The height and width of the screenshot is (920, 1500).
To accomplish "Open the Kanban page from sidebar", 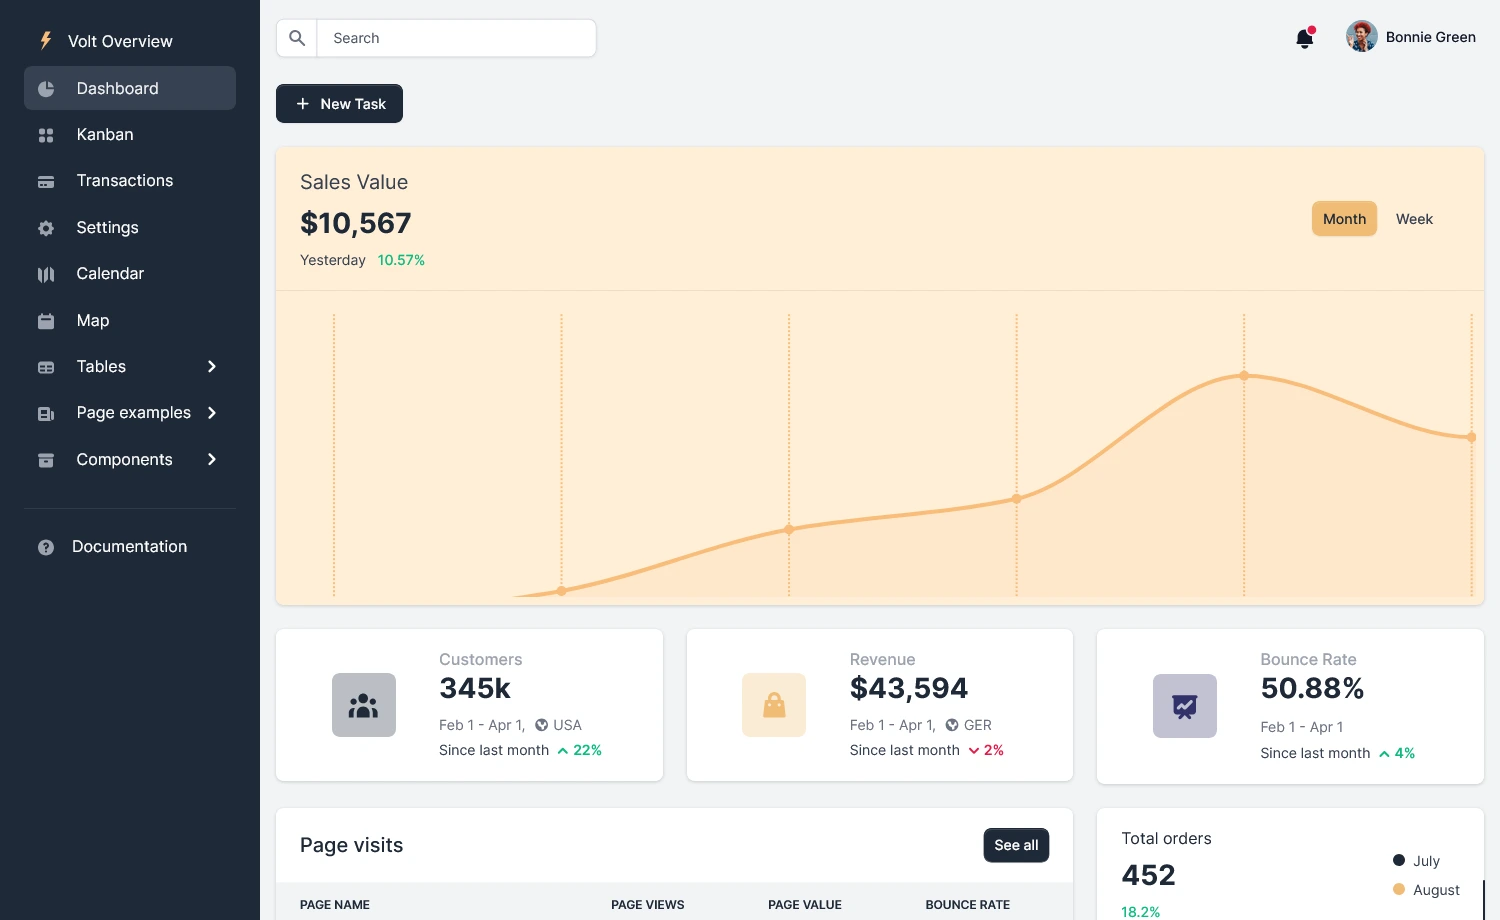I will pos(105,134).
